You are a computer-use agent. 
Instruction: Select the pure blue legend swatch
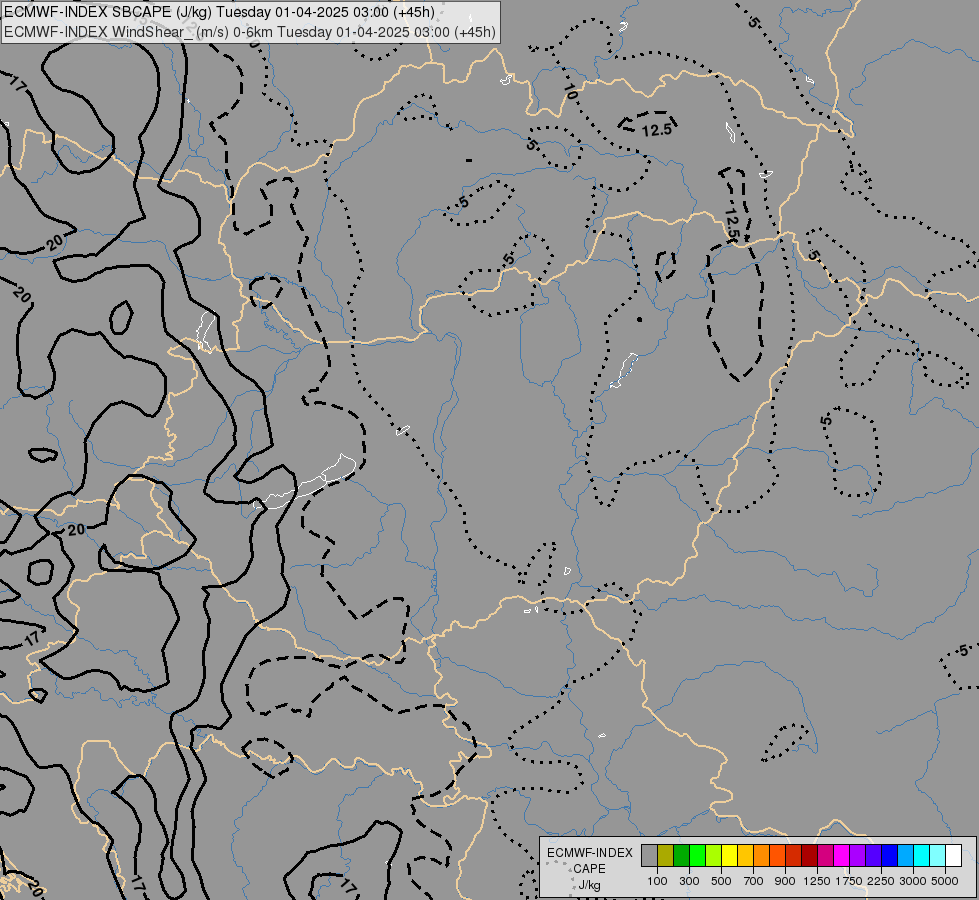(889, 855)
